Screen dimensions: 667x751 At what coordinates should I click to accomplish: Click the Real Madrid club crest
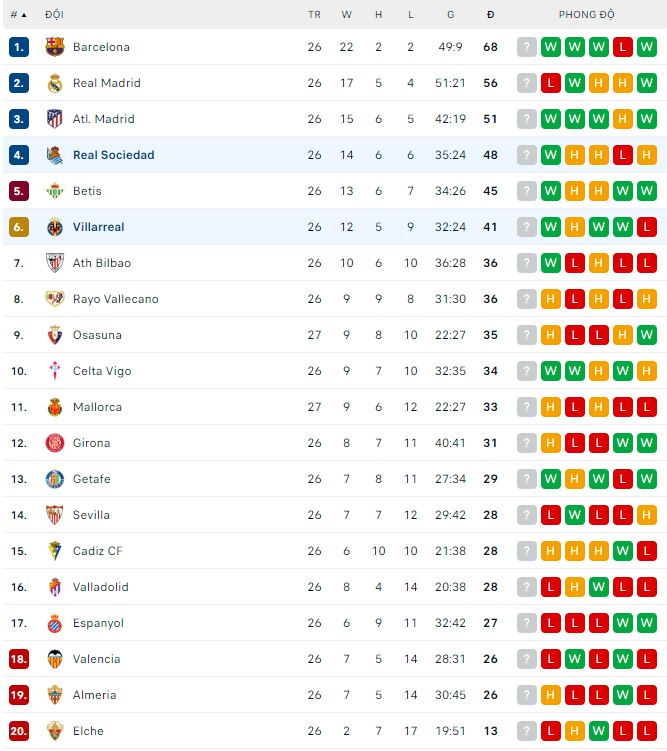point(55,83)
